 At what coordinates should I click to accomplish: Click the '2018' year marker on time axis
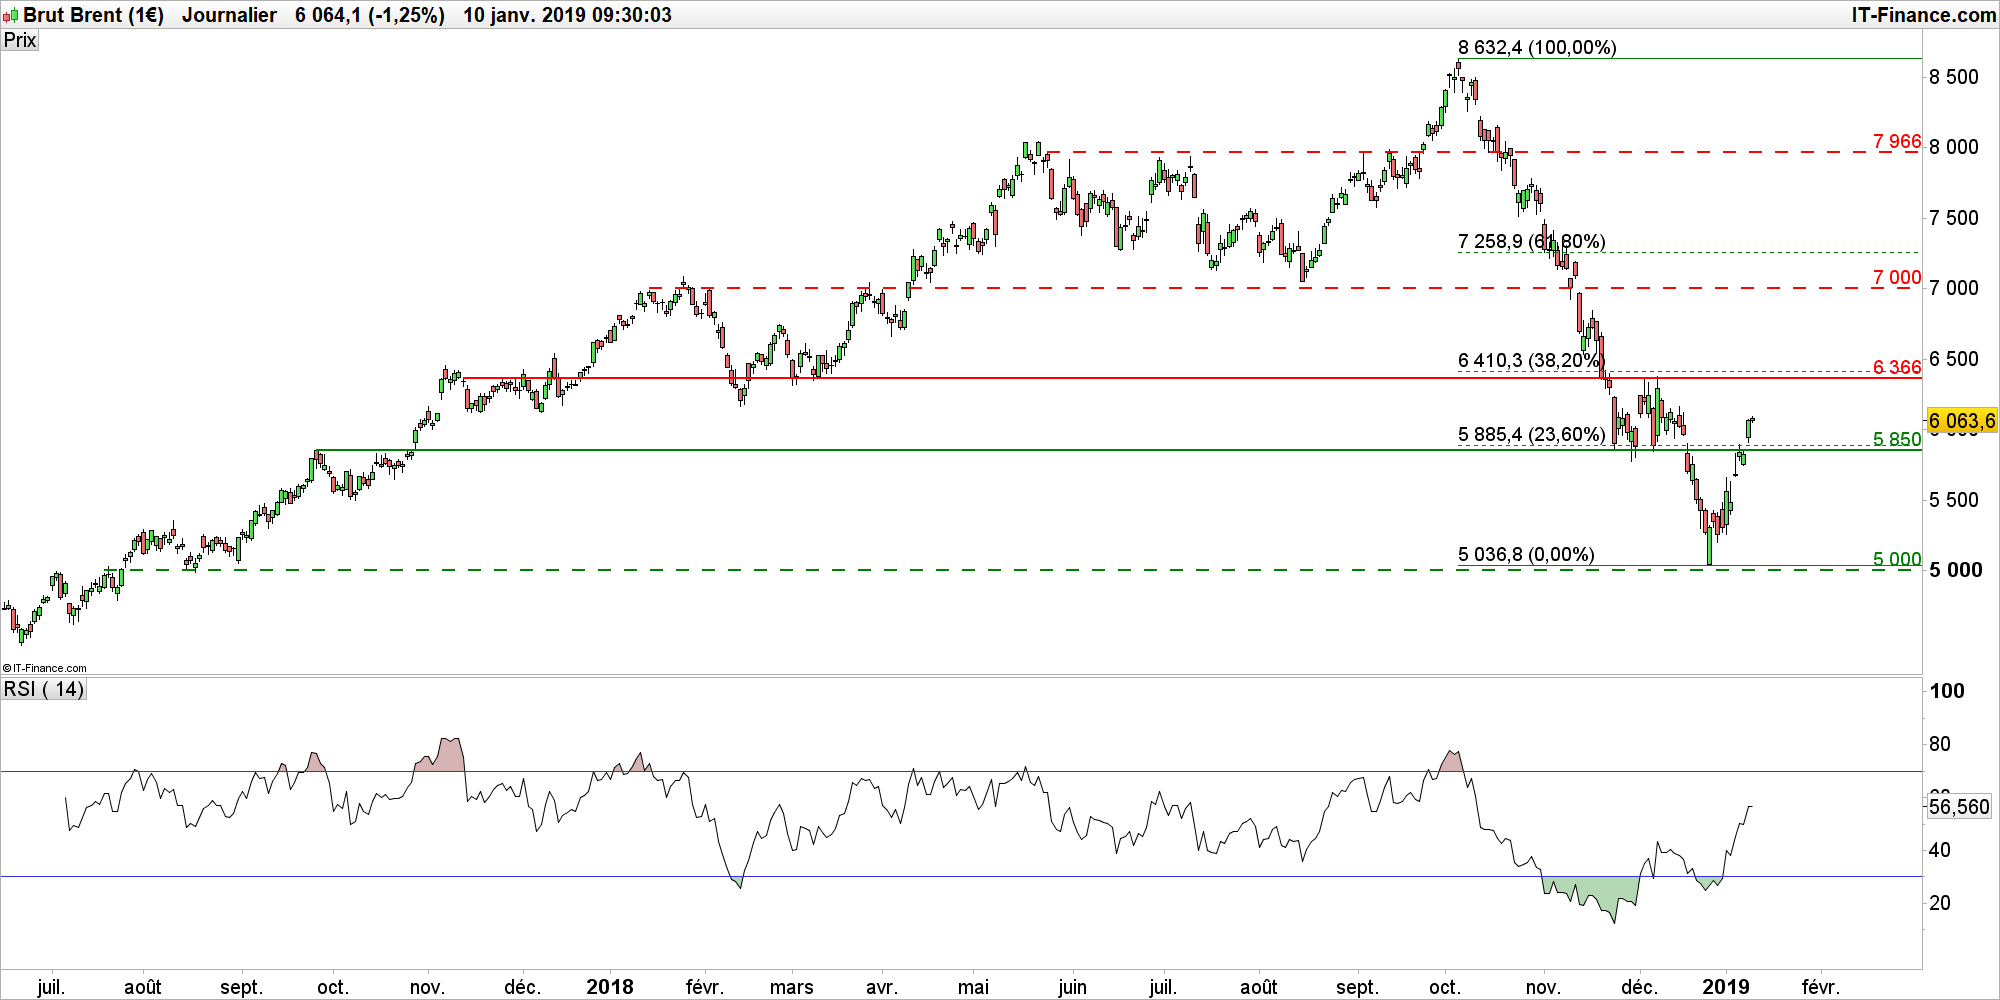coord(610,987)
